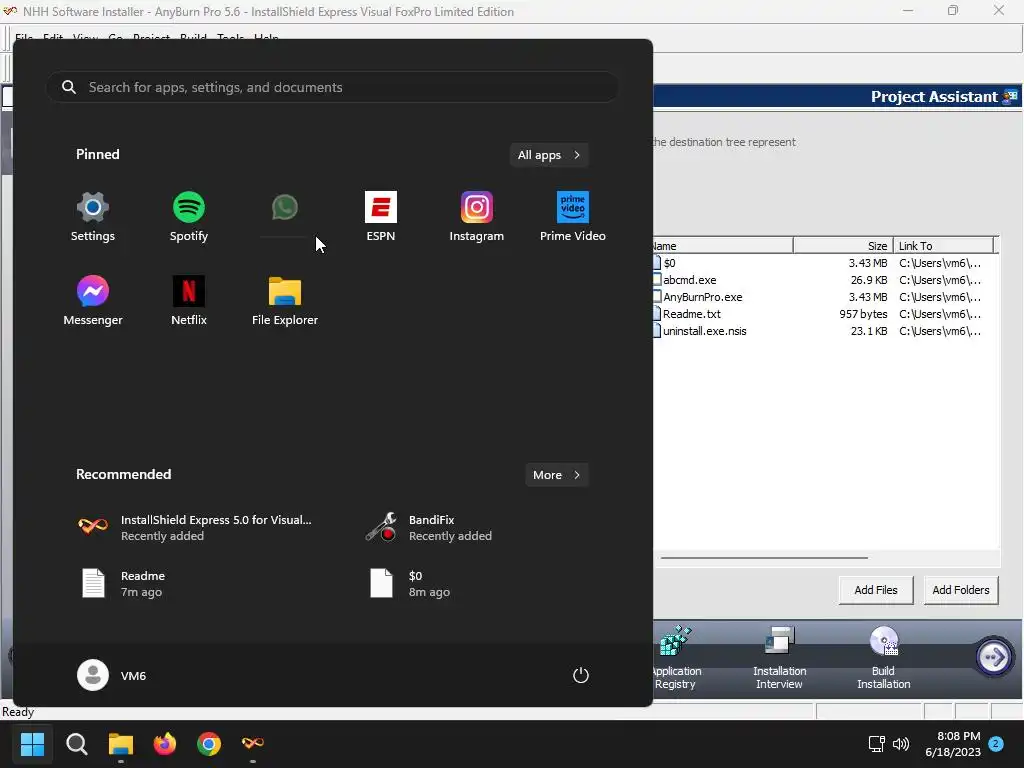The width and height of the screenshot is (1024, 768).
Task: Open the notification badge showing 2
Action: [x=996, y=744]
